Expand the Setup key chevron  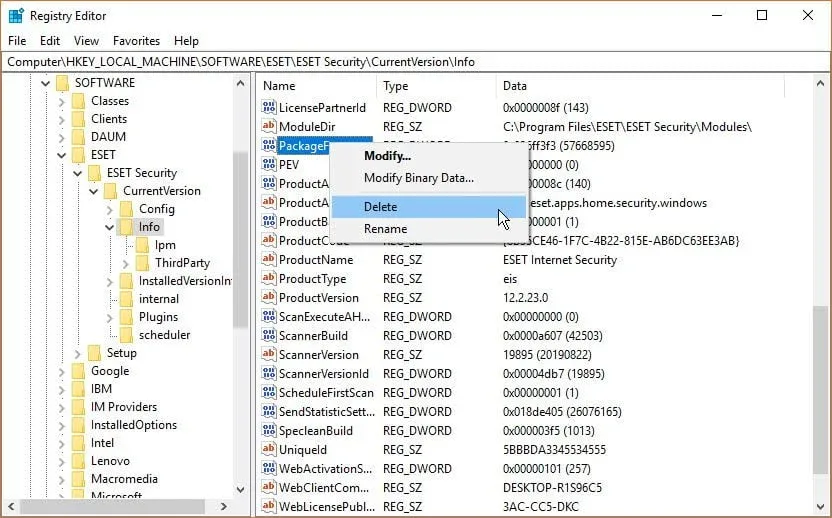[x=77, y=353]
